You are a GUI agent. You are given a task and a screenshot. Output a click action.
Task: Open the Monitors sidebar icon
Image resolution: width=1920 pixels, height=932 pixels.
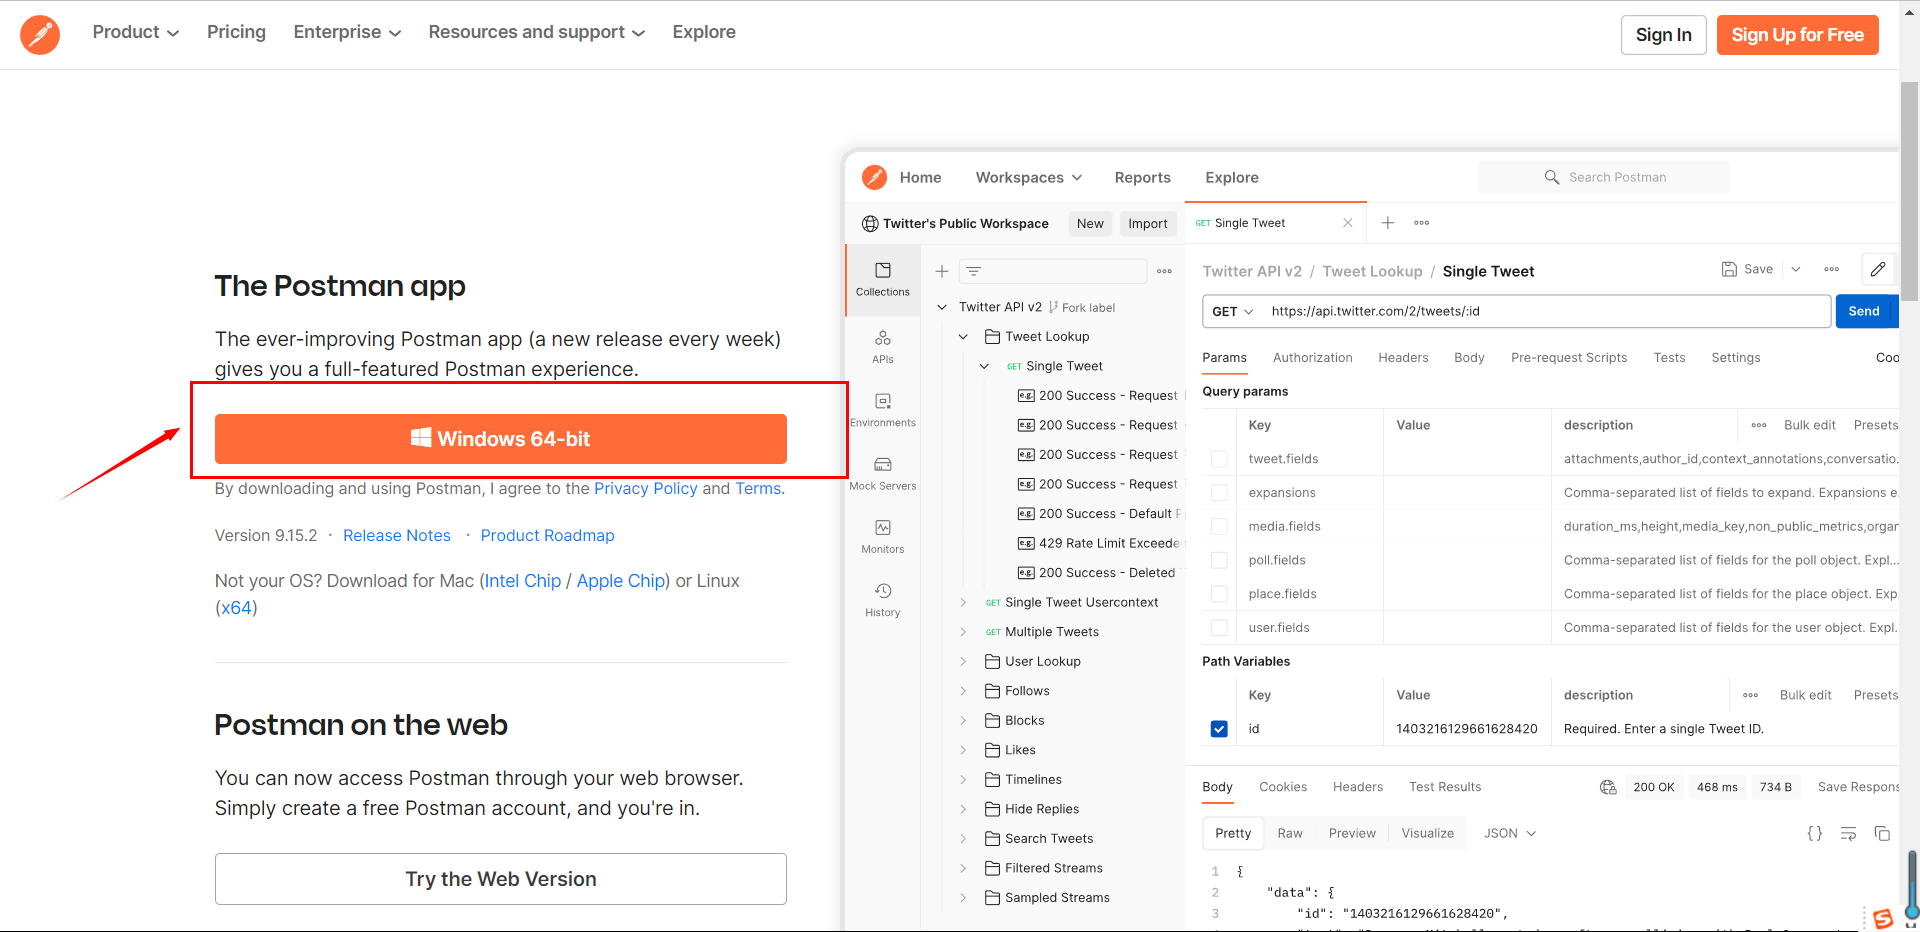click(883, 527)
